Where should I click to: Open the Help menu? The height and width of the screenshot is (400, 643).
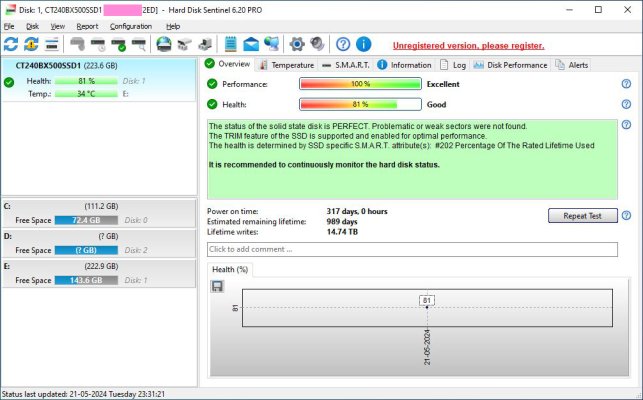(173, 26)
